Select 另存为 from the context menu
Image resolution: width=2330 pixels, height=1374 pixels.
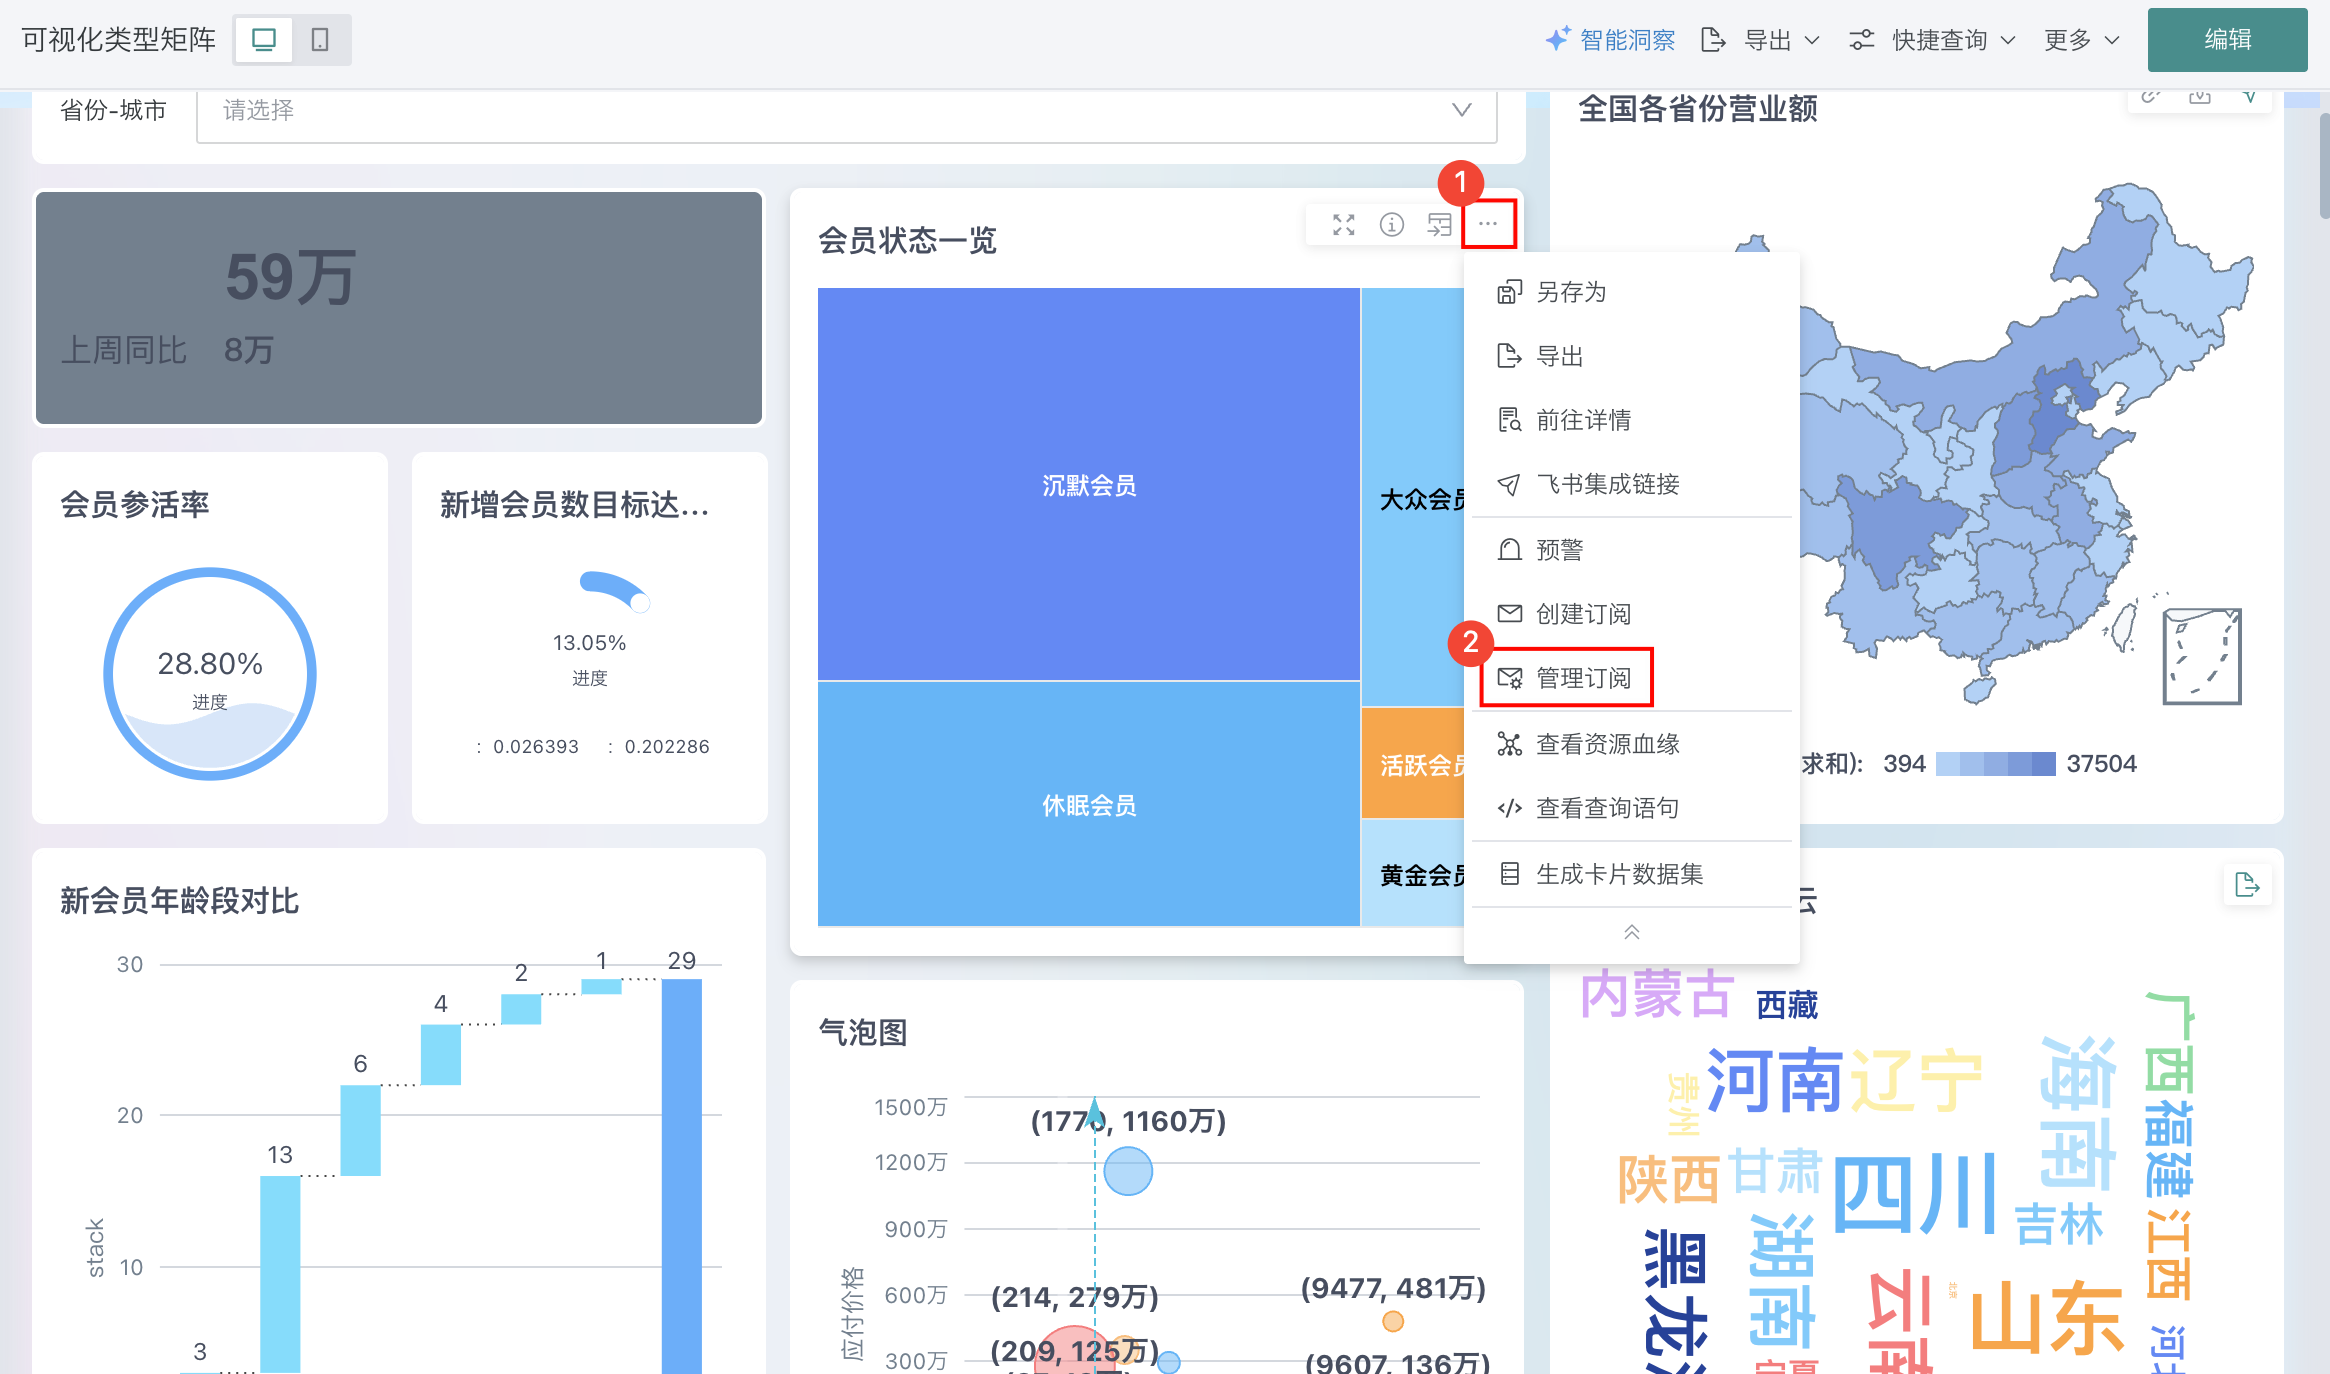1570,292
